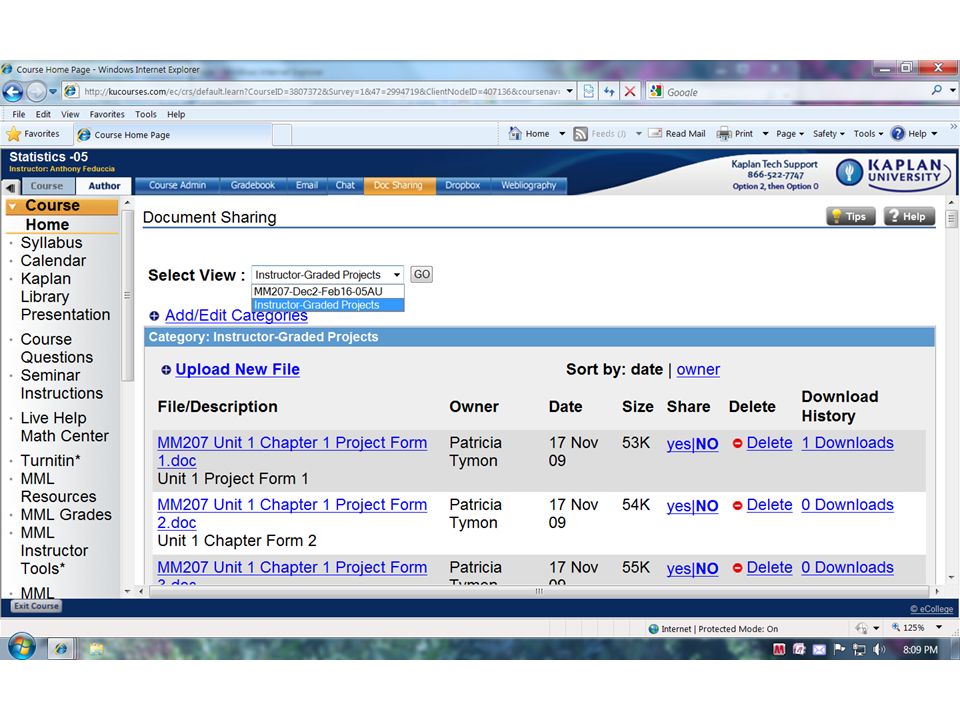Viewport: 960px width, 720px height.
Task: Open Live Help Math Center sidebar link
Action: coord(64,427)
